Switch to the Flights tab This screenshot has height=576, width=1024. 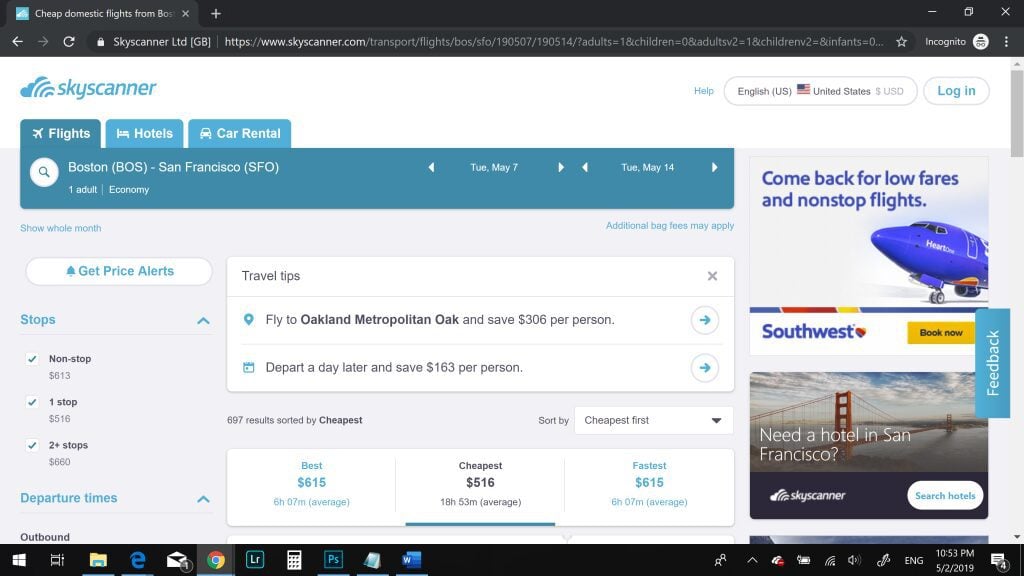(x=61, y=133)
